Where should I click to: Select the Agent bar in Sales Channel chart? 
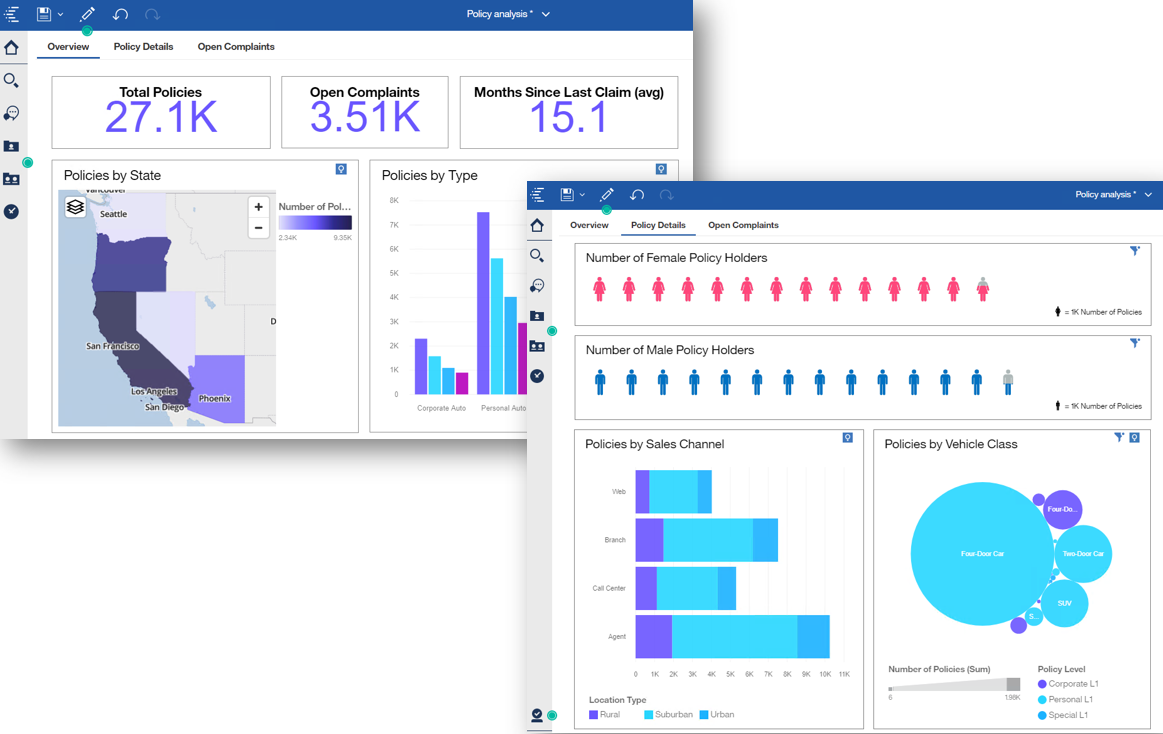pyautogui.click(x=732, y=637)
